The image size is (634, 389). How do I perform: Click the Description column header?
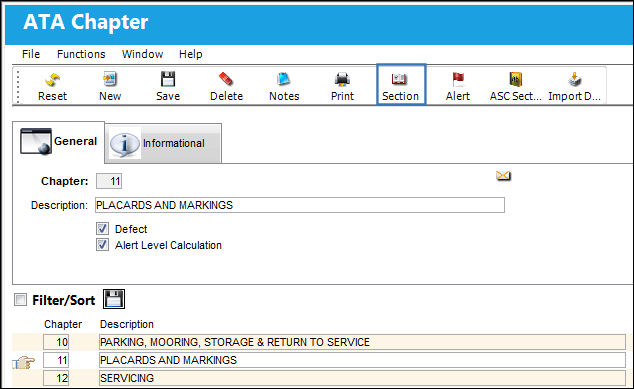(x=127, y=324)
